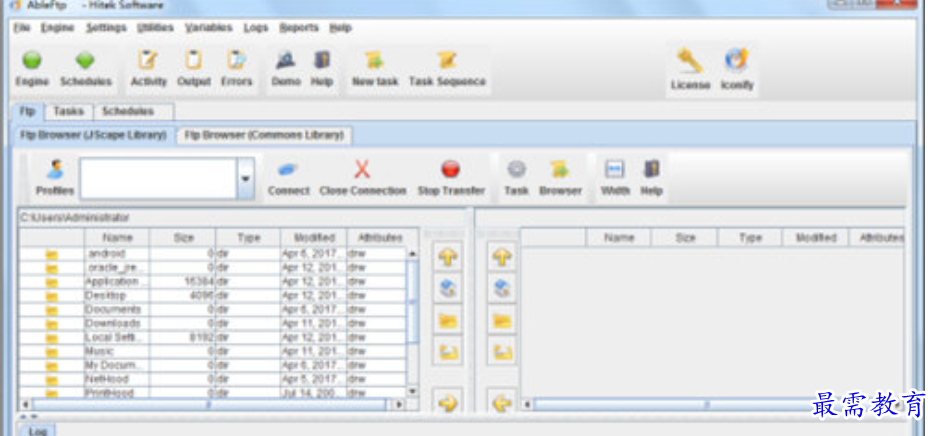The image size is (934, 436).
Task: Launch the Demo toolbar icon
Action: (286, 60)
